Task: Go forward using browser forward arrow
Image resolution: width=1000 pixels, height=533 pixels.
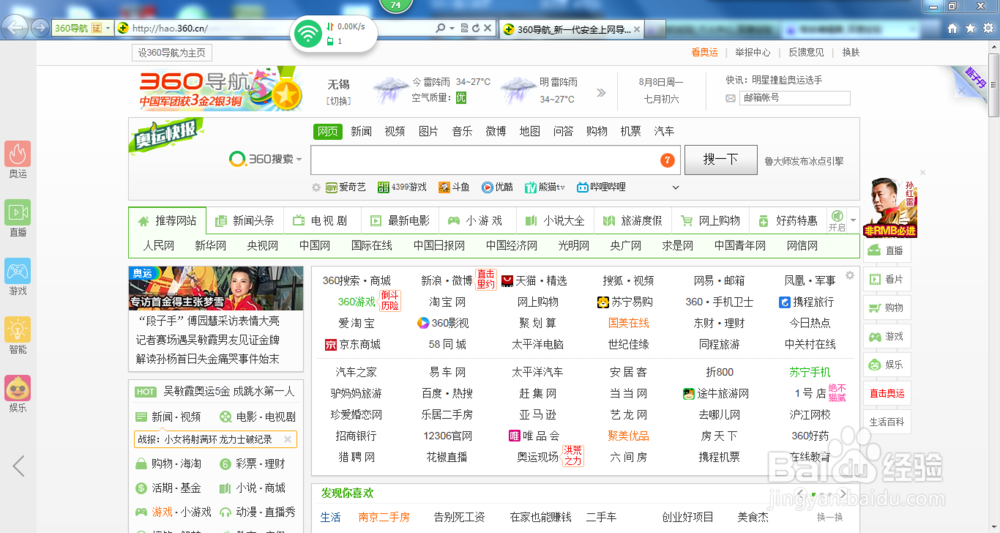Action: click(40, 27)
